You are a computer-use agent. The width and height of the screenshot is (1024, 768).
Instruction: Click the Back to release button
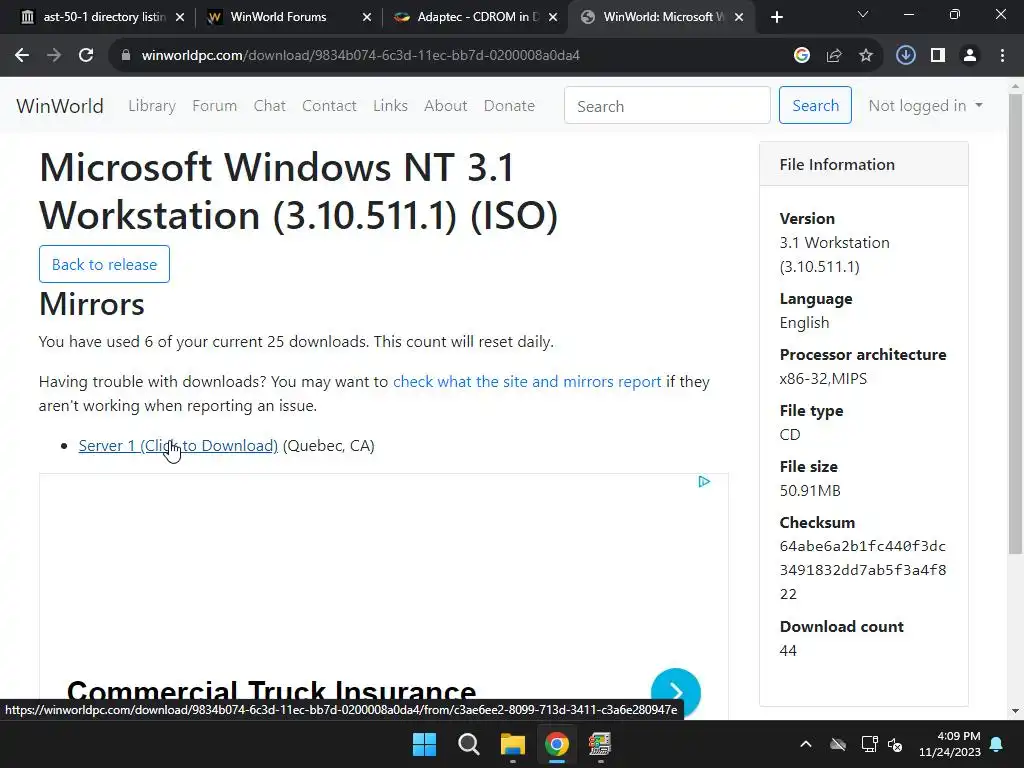[x=104, y=264]
